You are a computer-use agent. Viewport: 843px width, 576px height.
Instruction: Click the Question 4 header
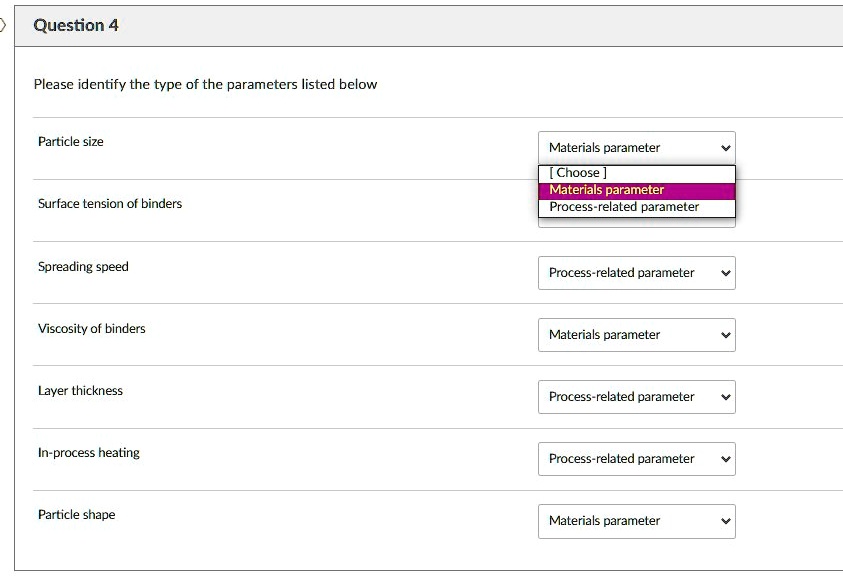pyautogui.click(x=75, y=26)
